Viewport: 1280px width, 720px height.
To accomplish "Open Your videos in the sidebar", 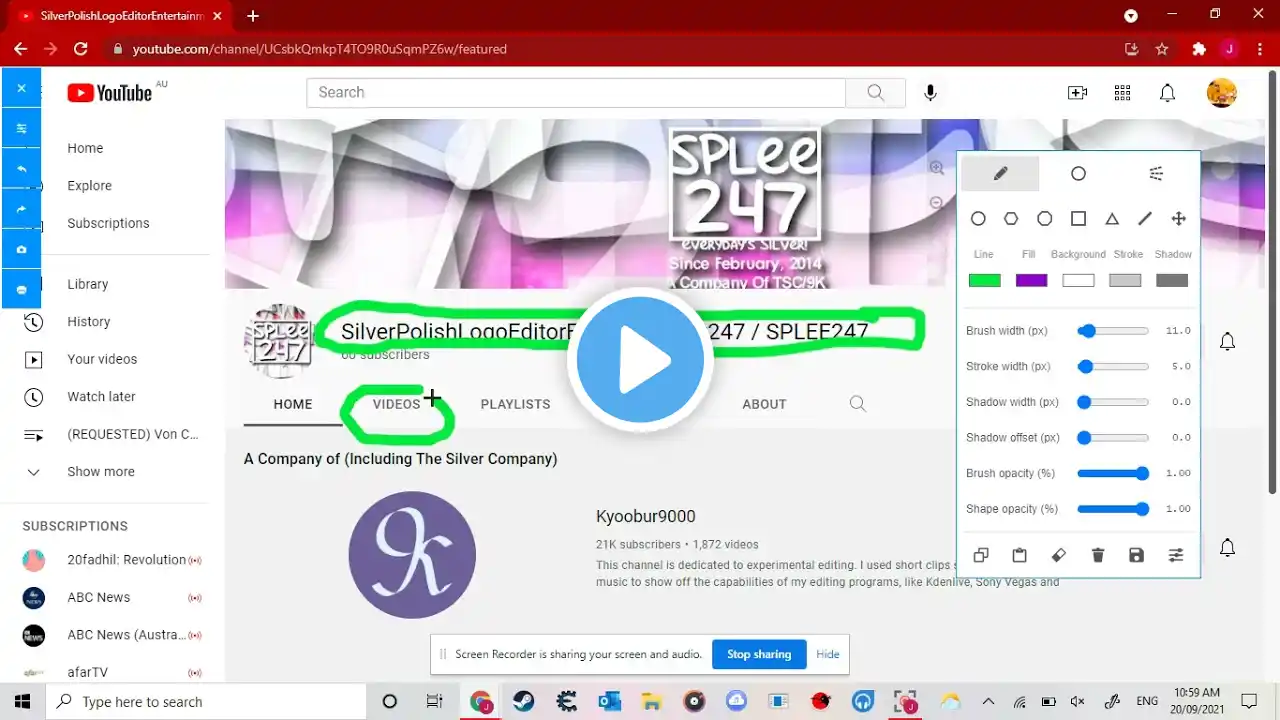I will (100, 359).
